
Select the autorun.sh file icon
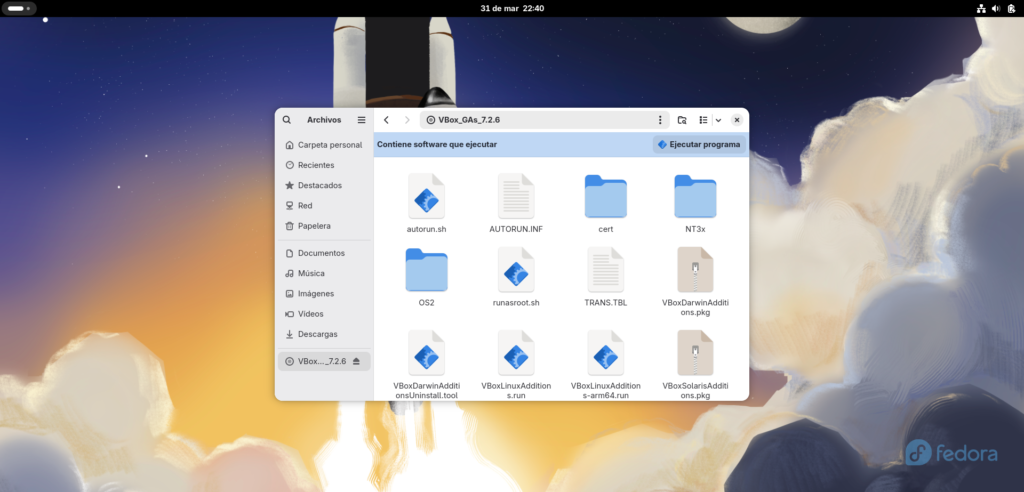[x=426, y=196]
